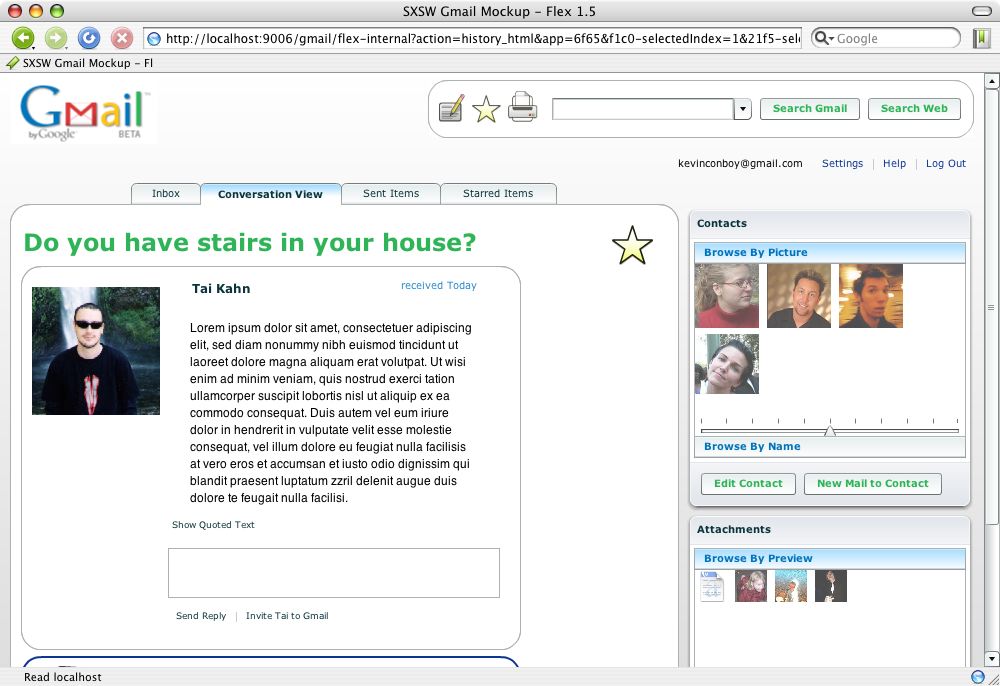Viewport: 1000px width, 686px height.
Task: Collapse the Browse By Picture header
Action: [x=755, y=253]
